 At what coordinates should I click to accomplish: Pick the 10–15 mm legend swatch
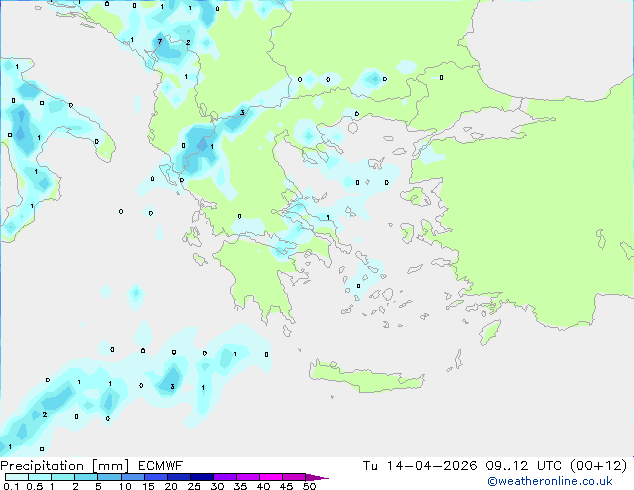coord(133,477)
